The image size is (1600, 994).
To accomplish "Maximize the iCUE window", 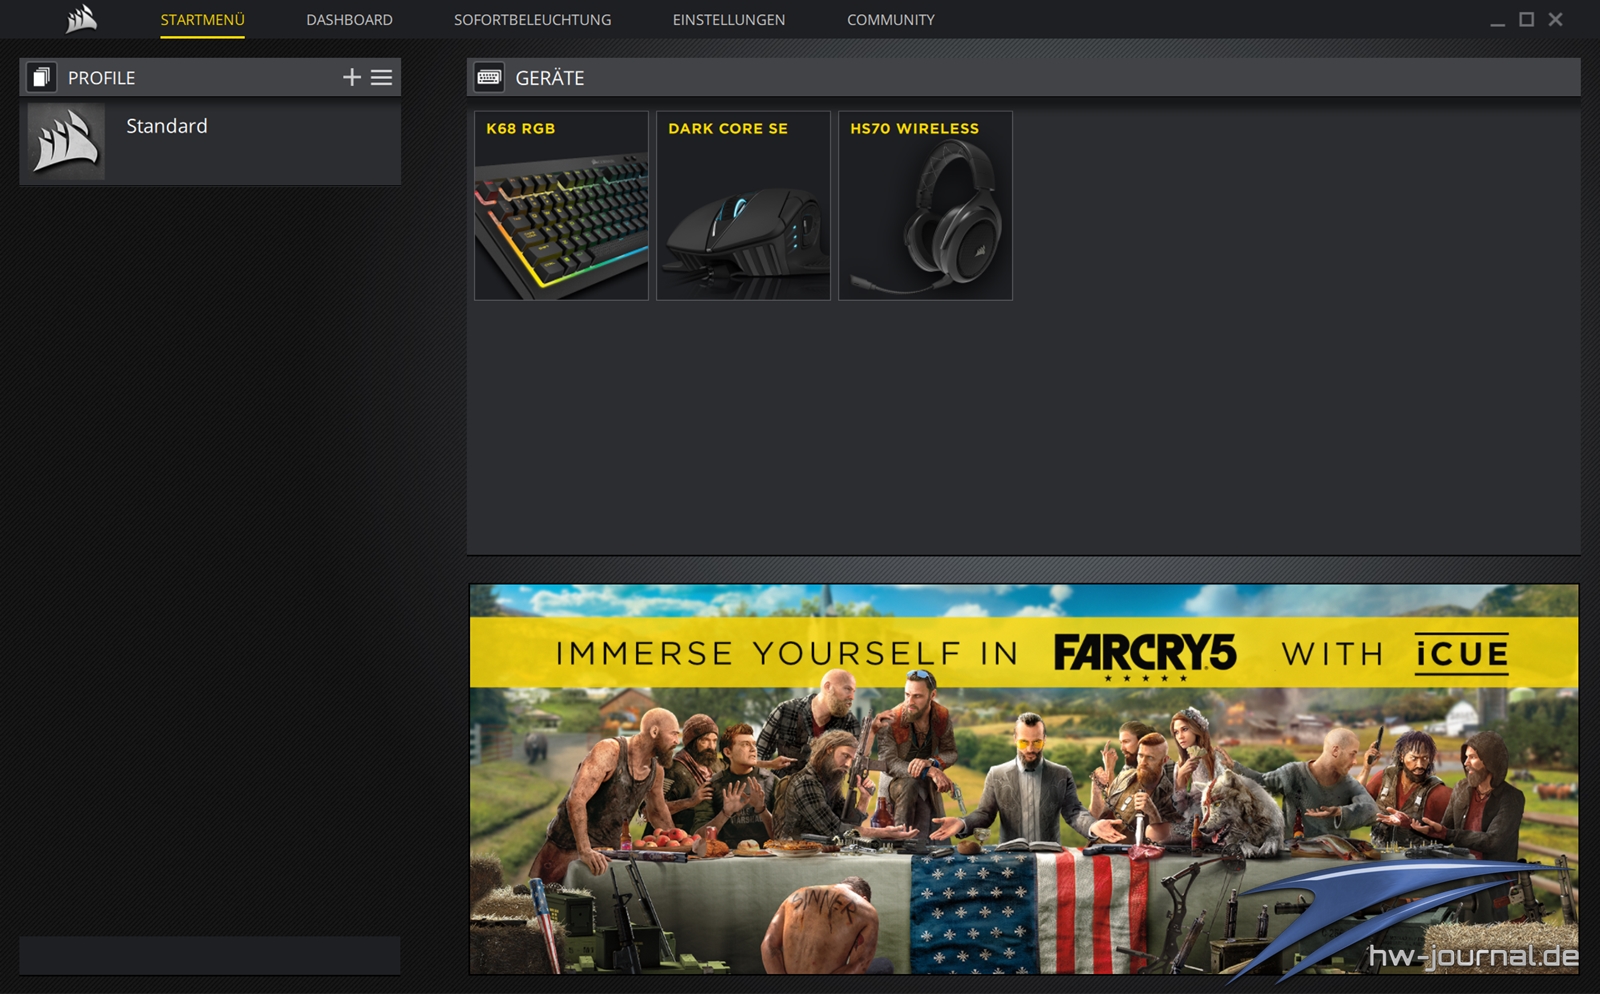I will tap(1526, 19).
